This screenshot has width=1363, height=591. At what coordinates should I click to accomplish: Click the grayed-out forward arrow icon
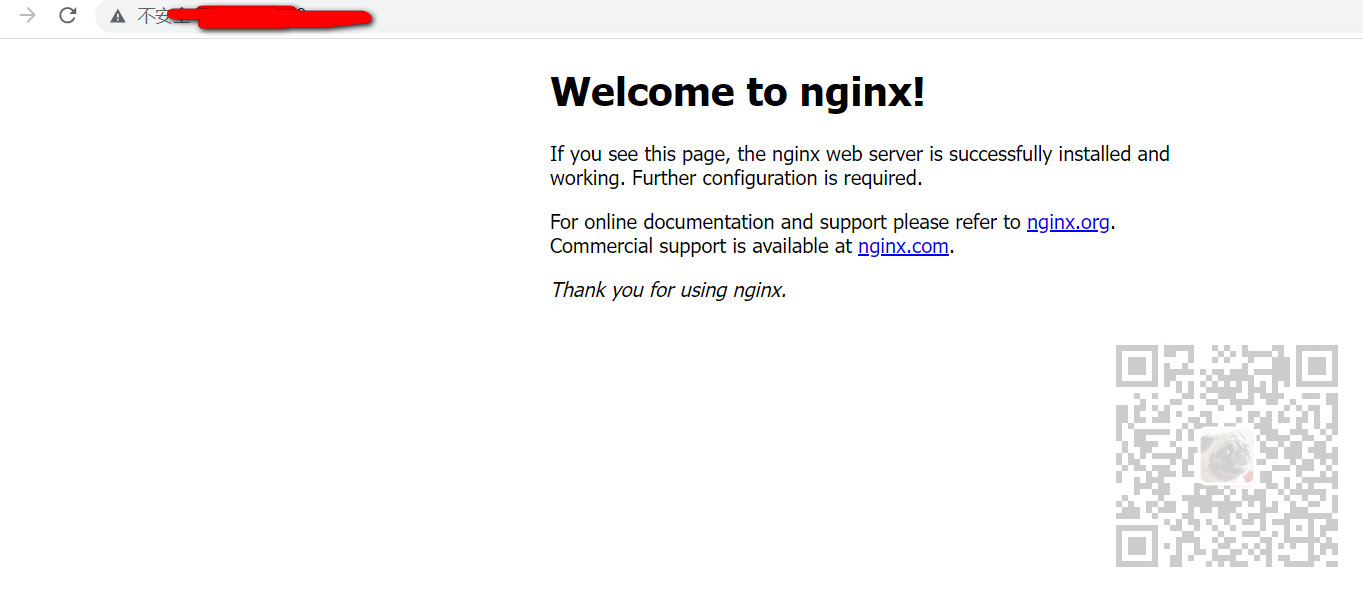[29, 16]
